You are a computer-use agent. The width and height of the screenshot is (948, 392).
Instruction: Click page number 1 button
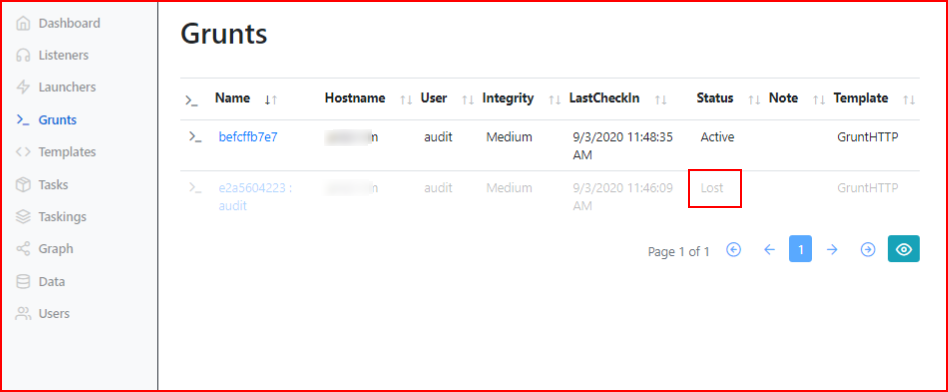point(800,249)
